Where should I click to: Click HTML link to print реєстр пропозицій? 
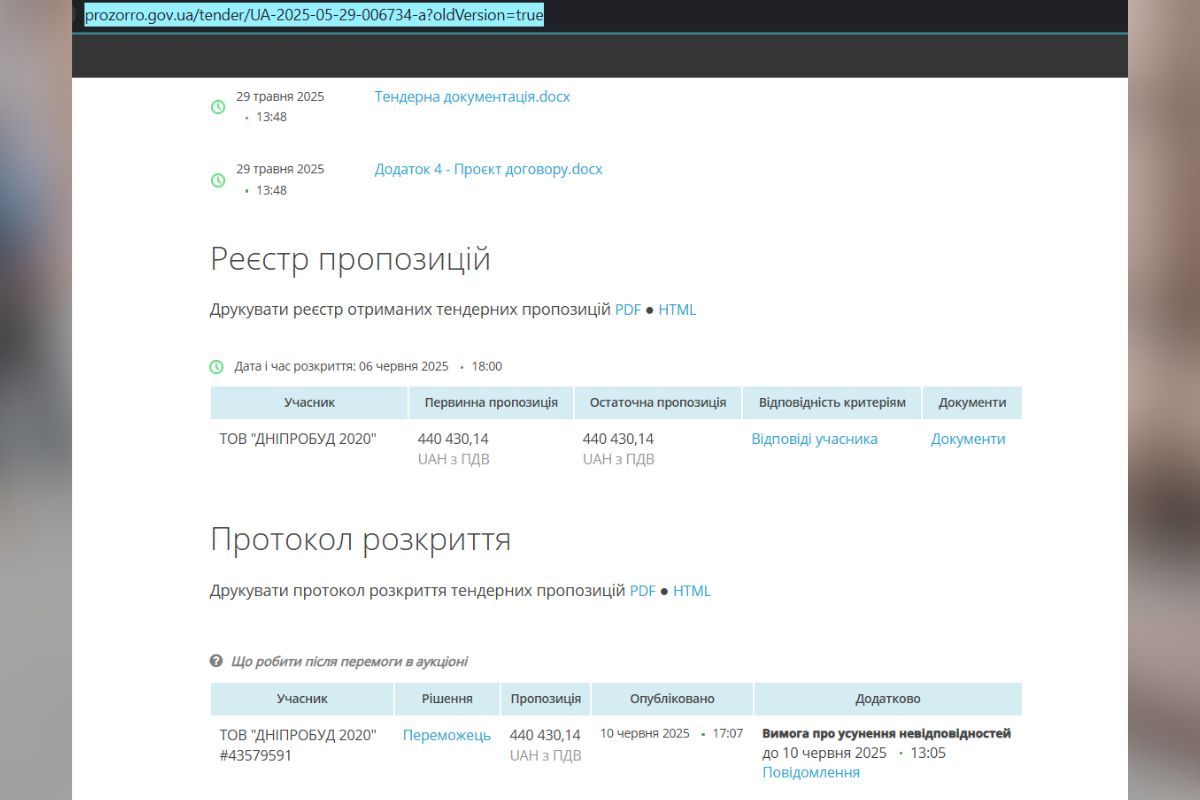677,309
